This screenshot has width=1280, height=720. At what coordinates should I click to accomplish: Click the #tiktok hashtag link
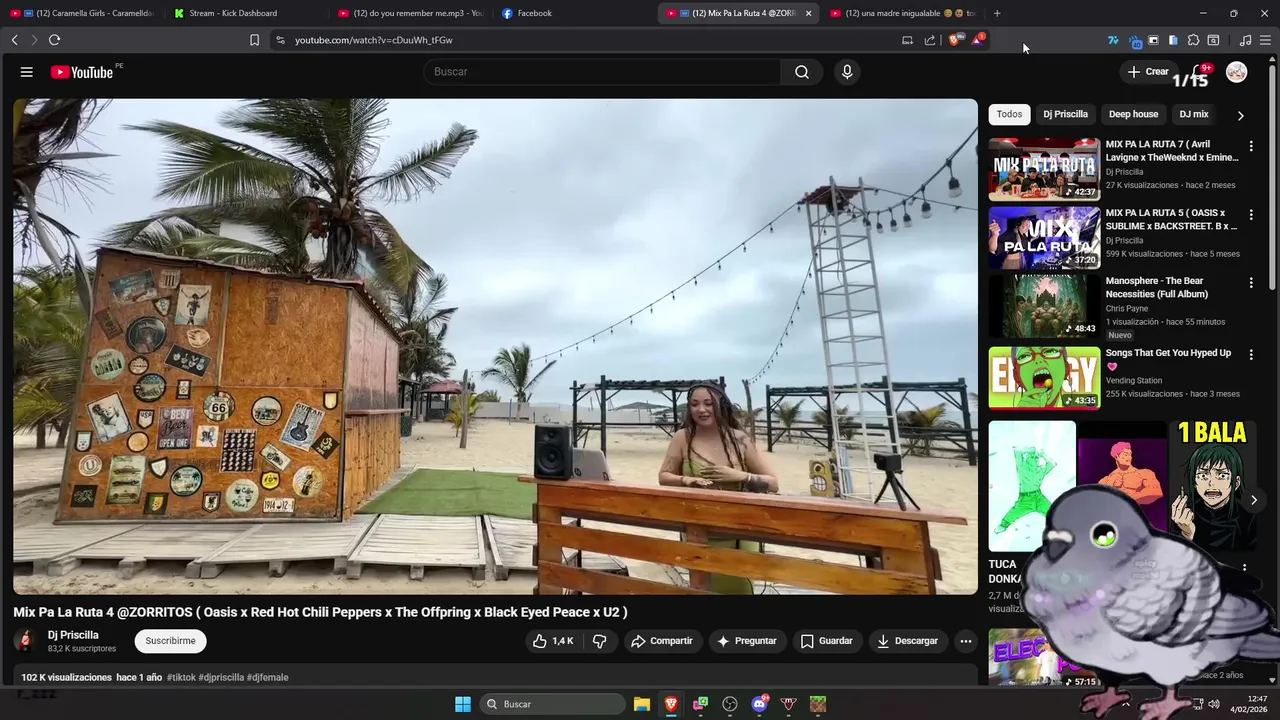181,677
